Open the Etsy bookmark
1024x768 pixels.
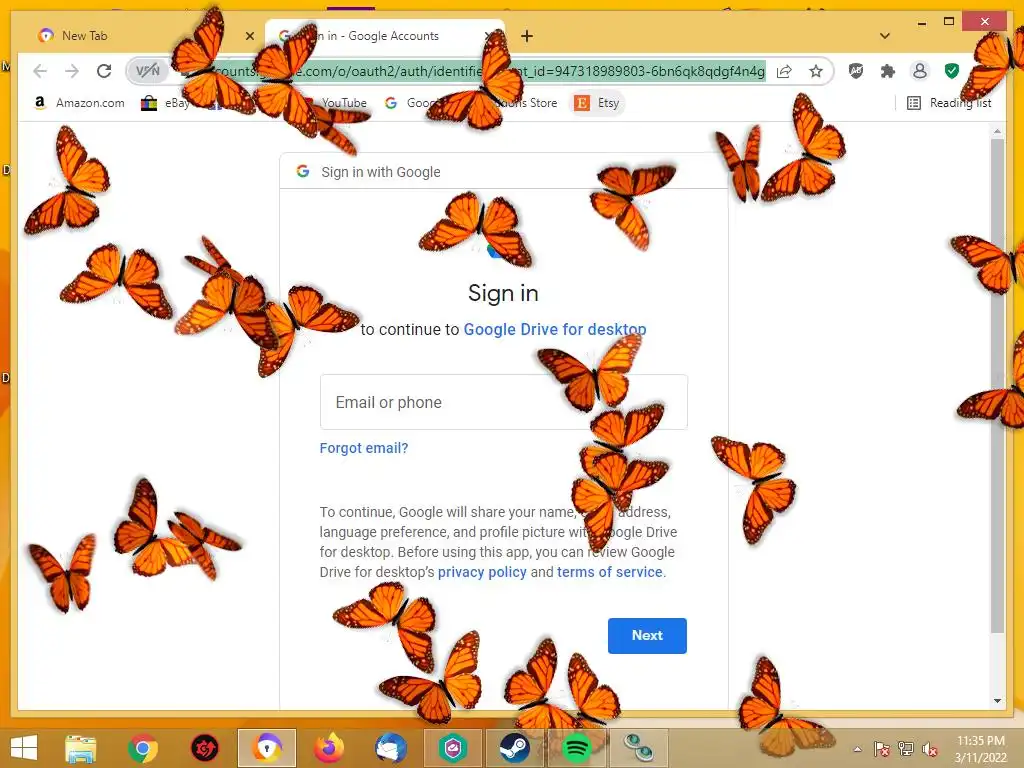click(x=597, y=103)
